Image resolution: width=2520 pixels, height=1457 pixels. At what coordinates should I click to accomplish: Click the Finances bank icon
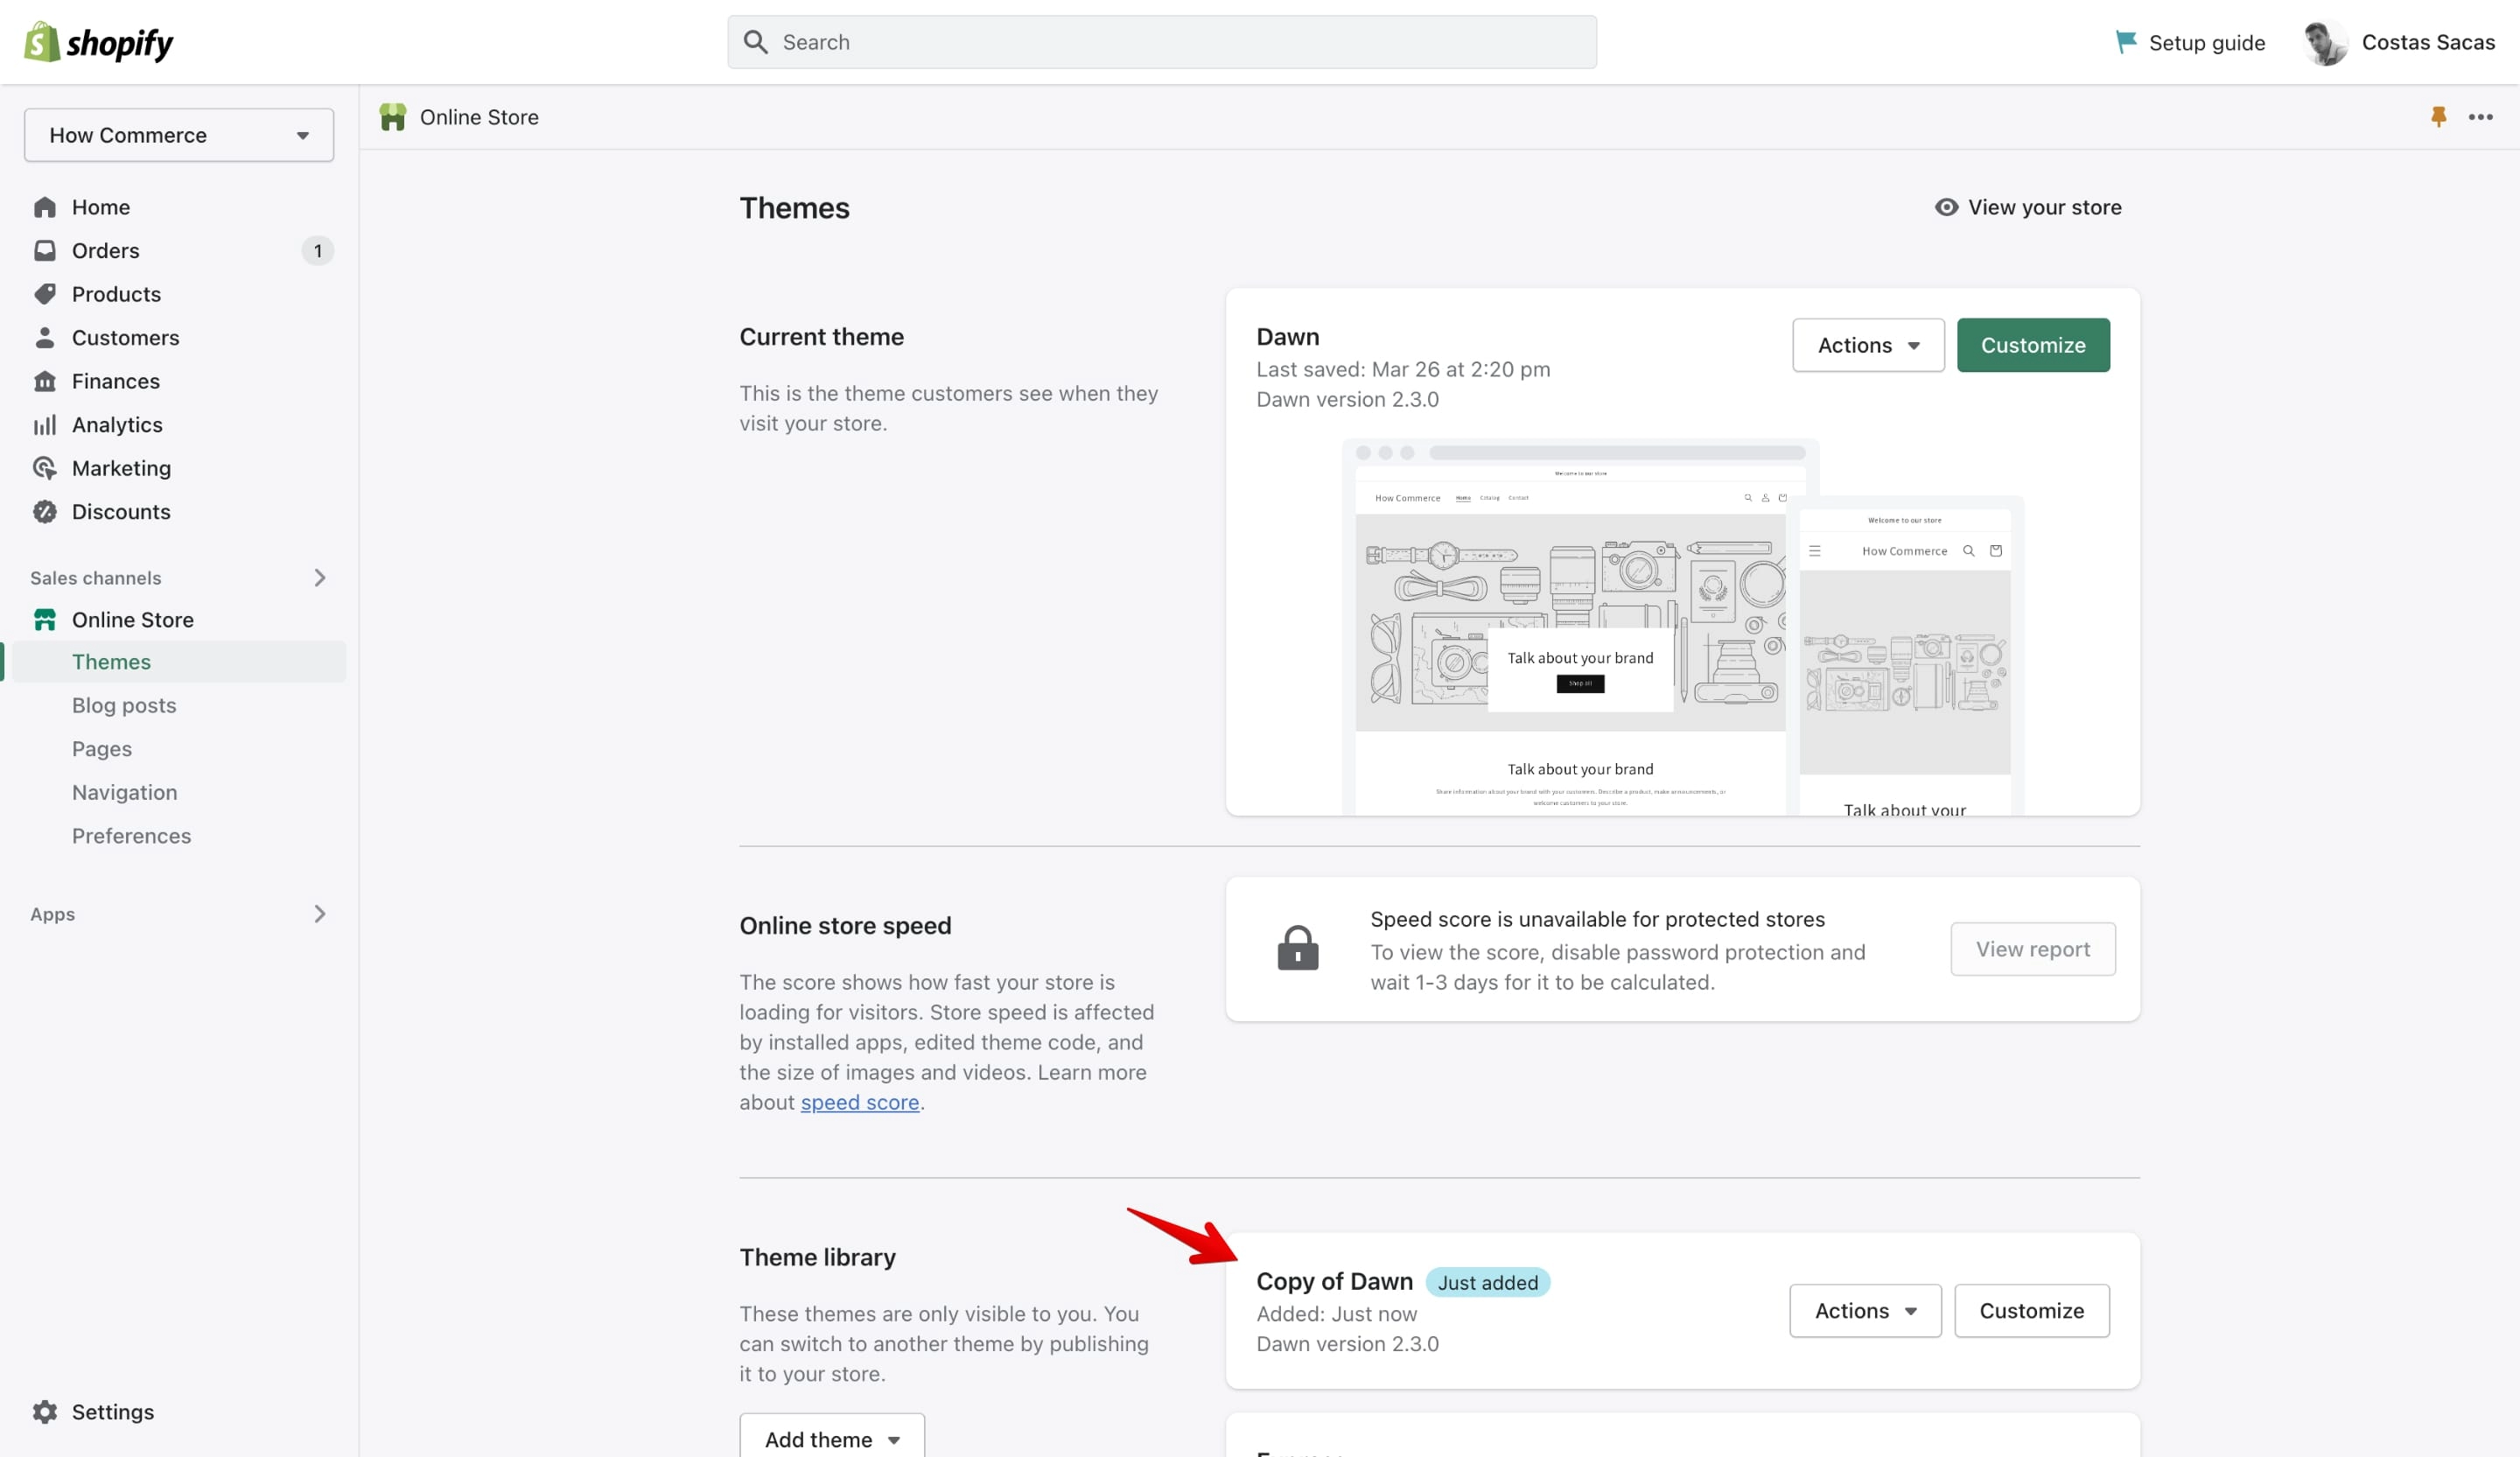coord(45,381)
